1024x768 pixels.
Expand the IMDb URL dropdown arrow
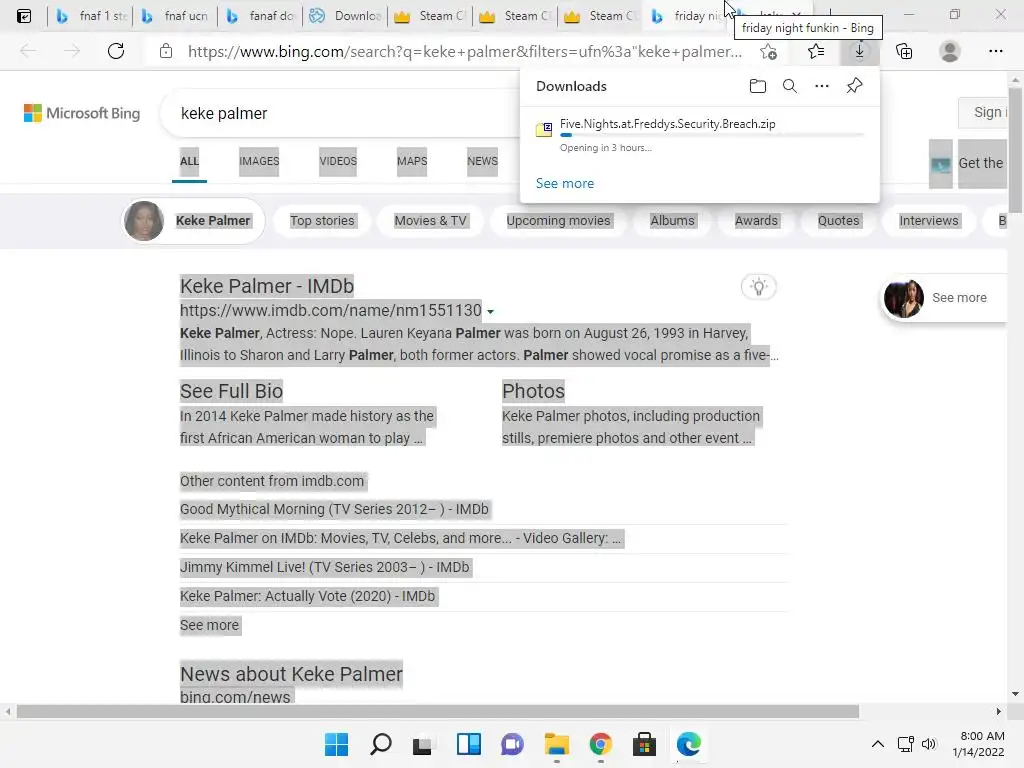490,312
